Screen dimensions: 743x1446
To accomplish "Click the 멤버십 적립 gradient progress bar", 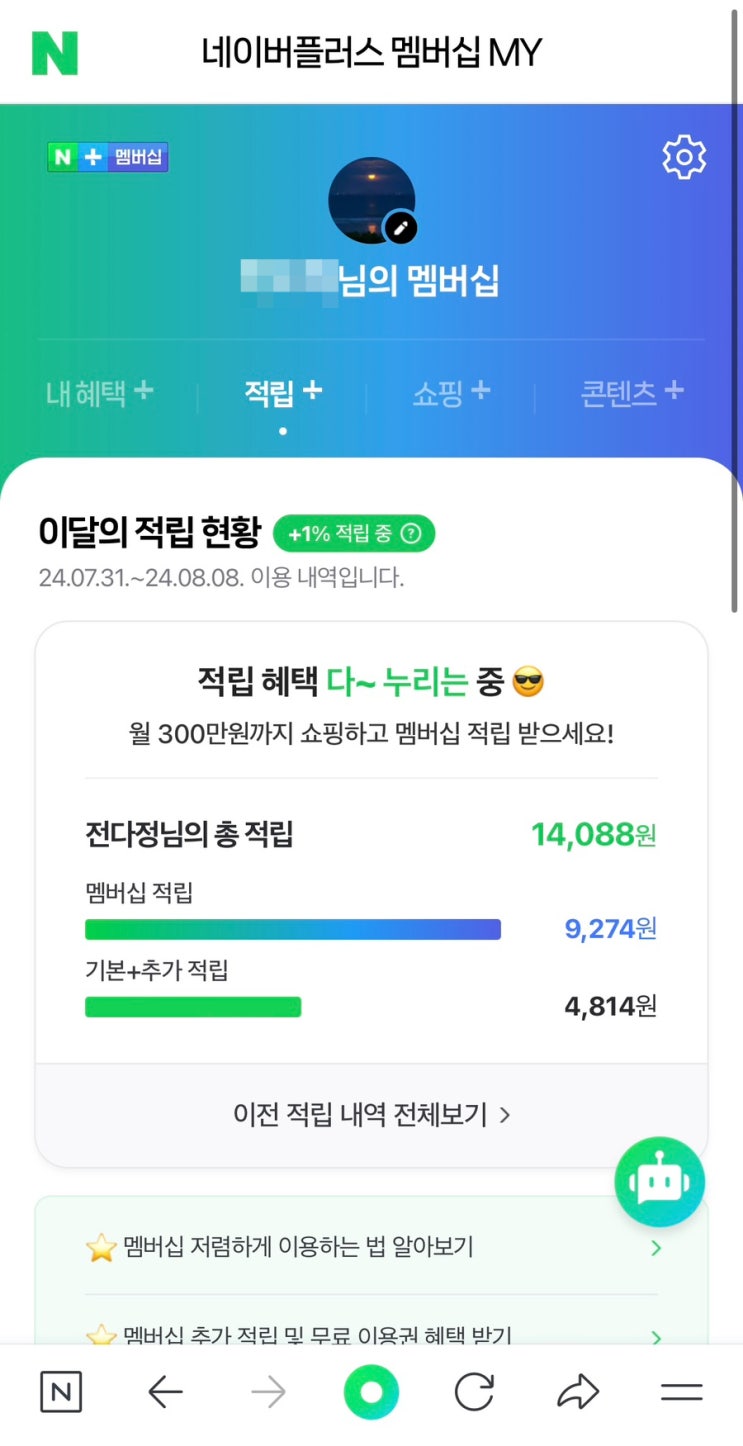I will pos(293,929).
